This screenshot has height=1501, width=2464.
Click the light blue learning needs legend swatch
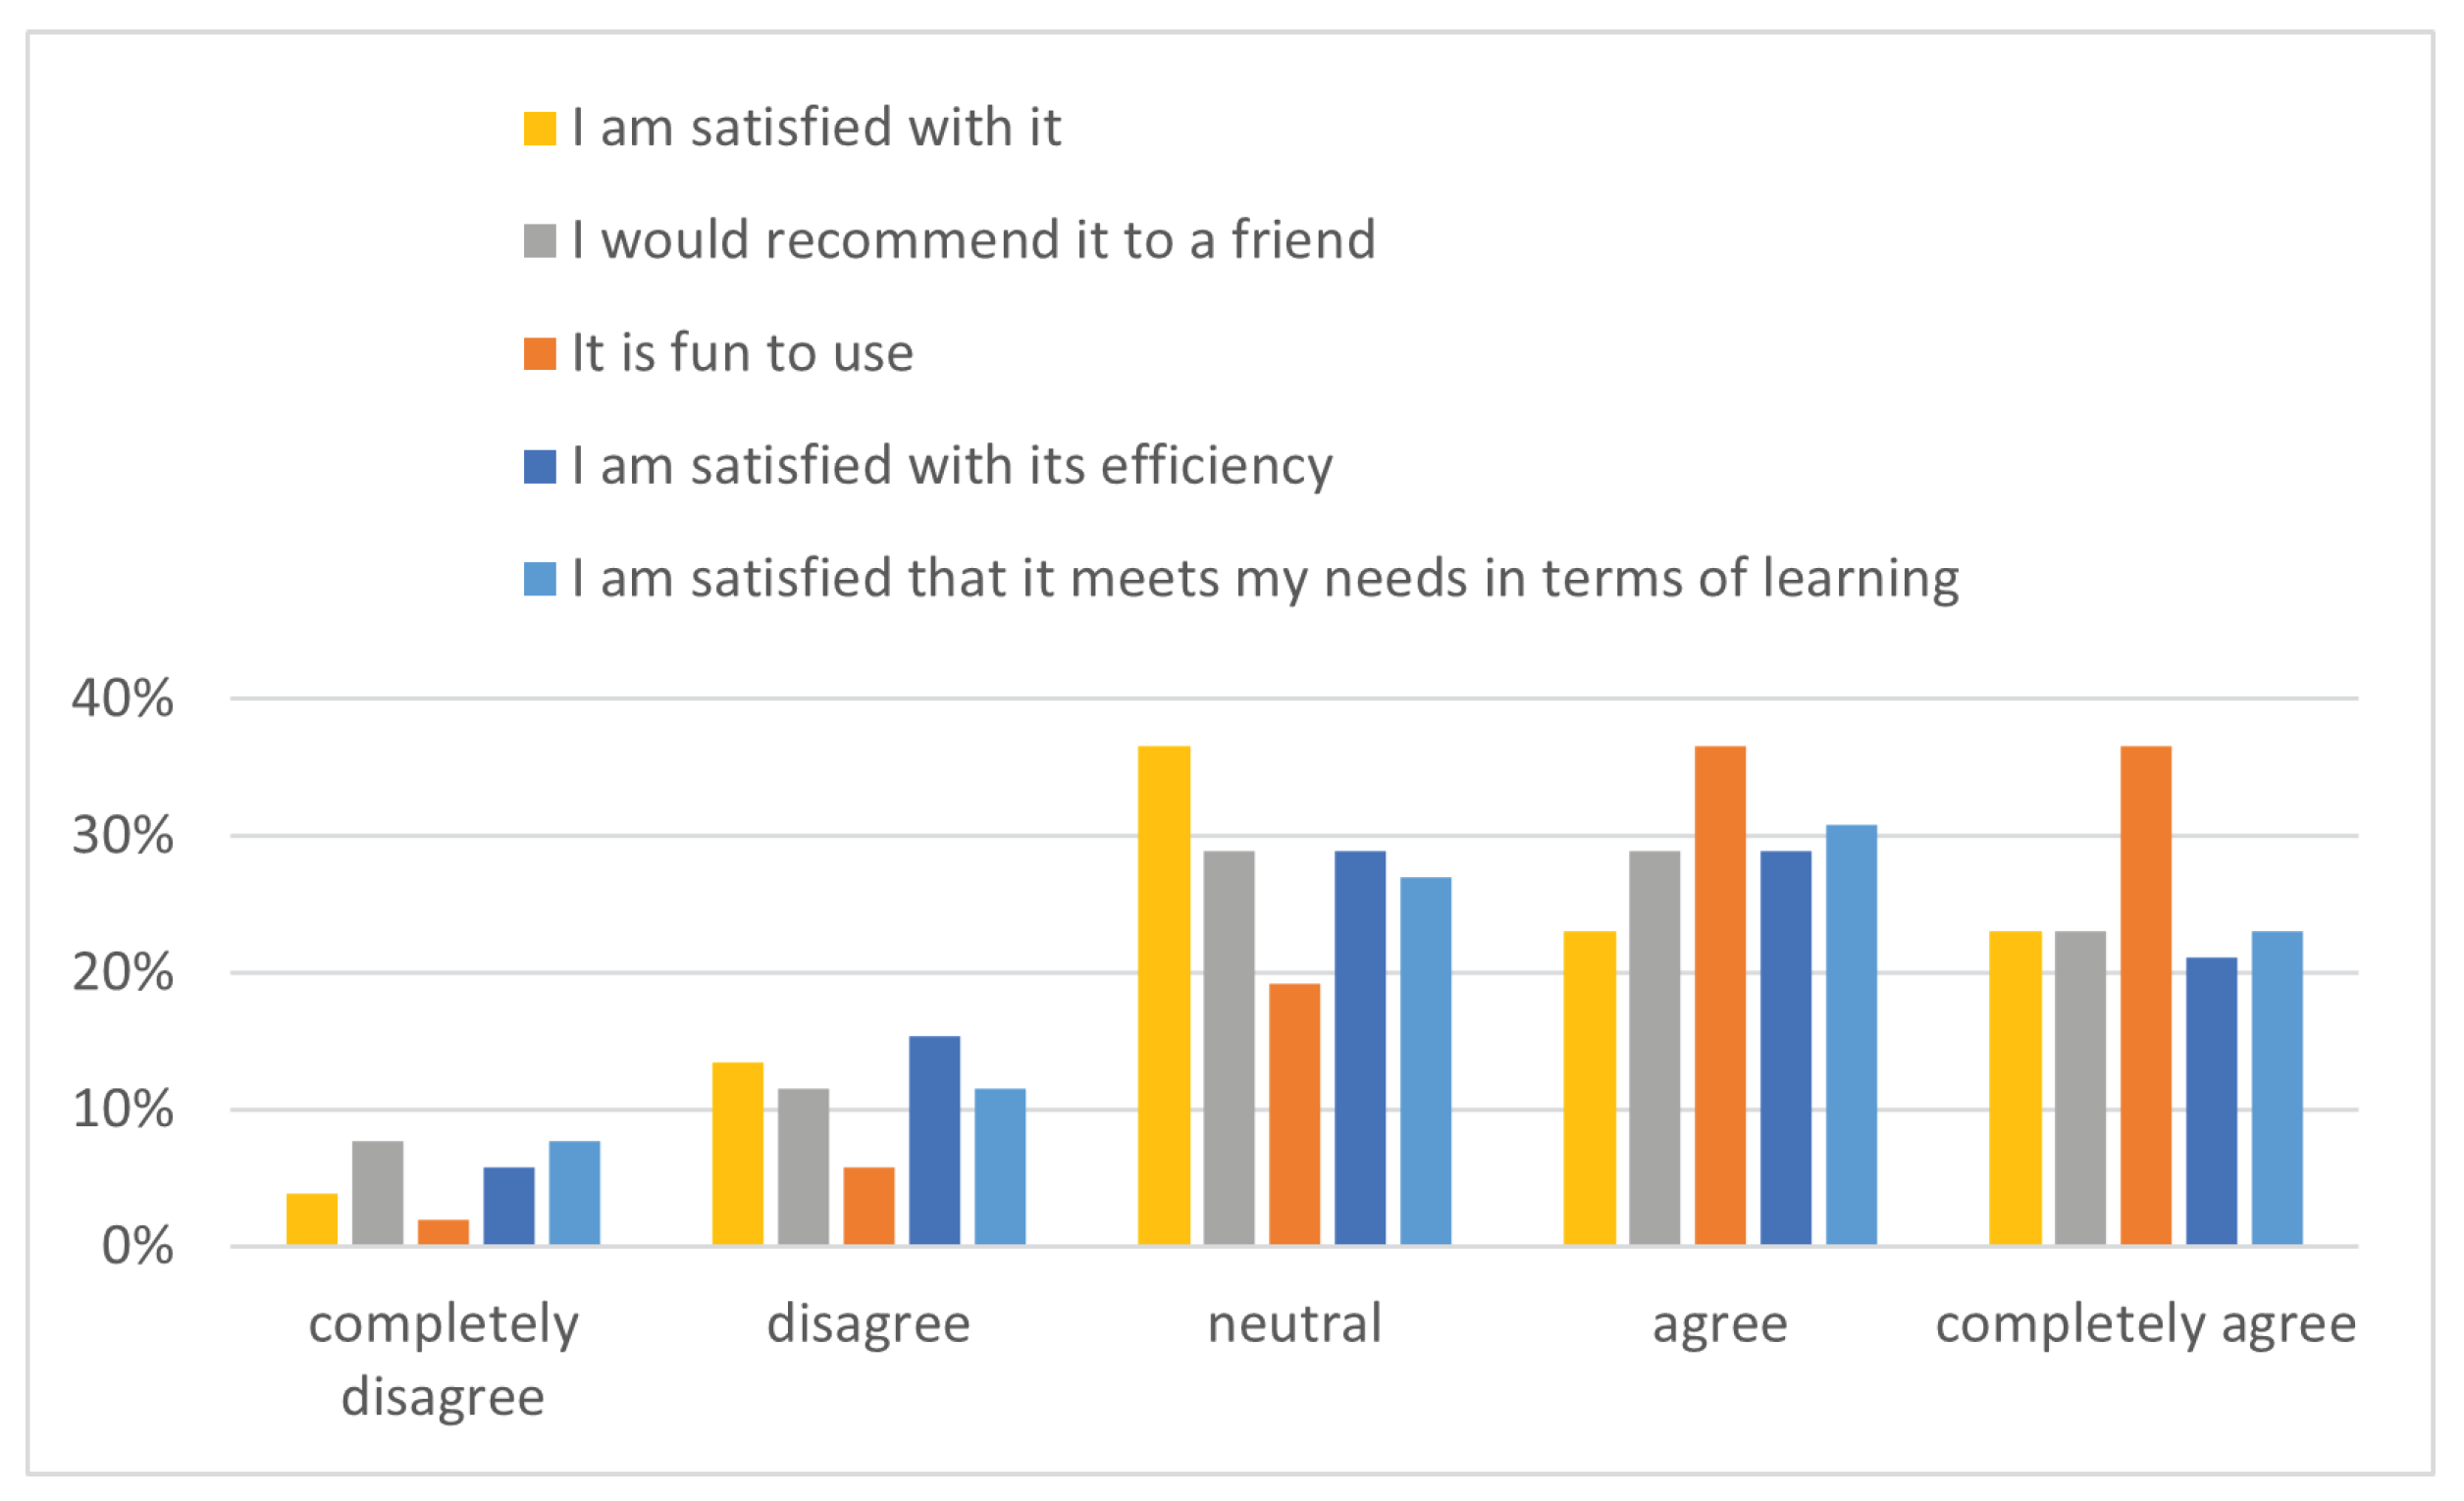(539, 580)
